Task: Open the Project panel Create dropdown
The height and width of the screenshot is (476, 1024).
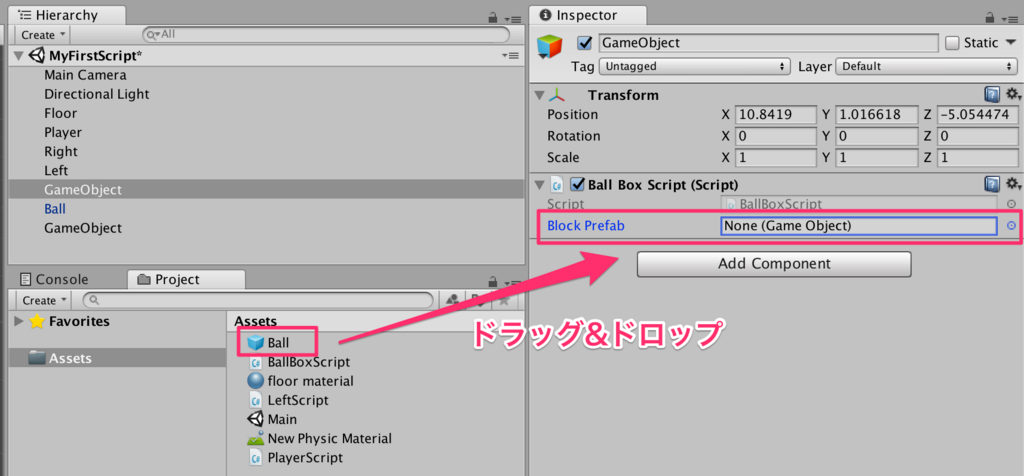Action: point(43,300)
